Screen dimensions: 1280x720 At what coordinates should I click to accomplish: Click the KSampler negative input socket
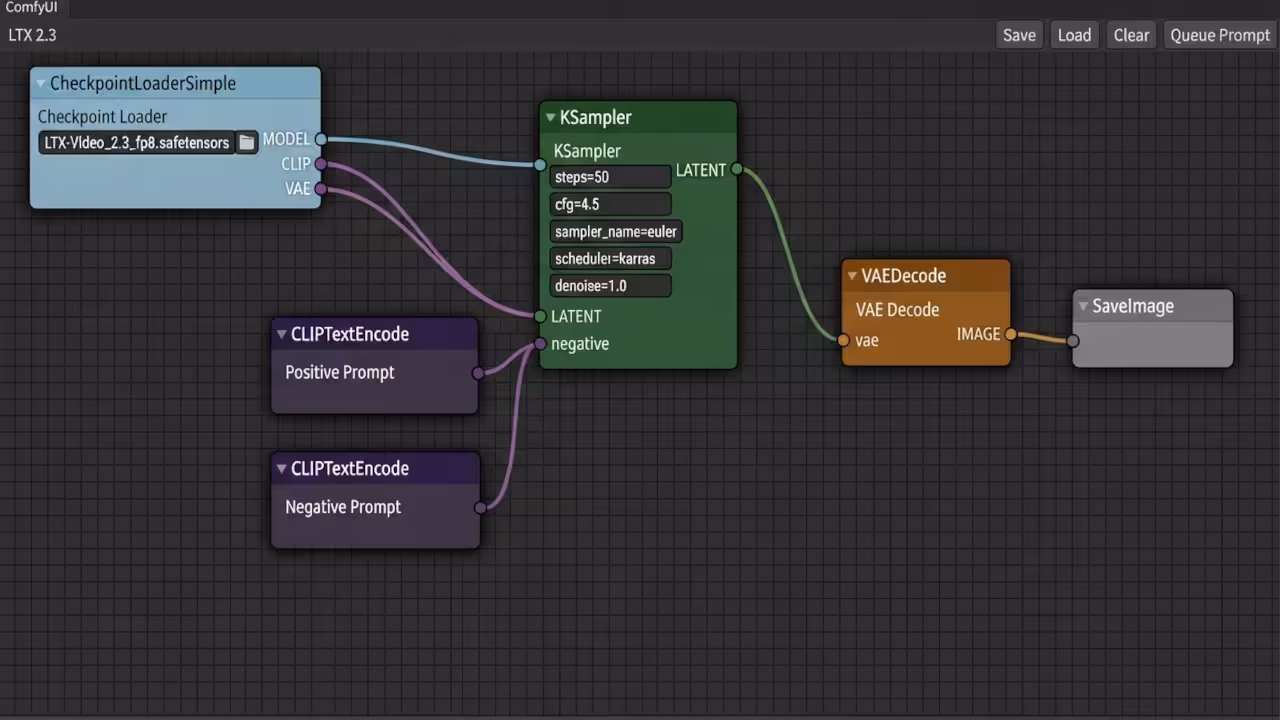click(x=541, y=344)
